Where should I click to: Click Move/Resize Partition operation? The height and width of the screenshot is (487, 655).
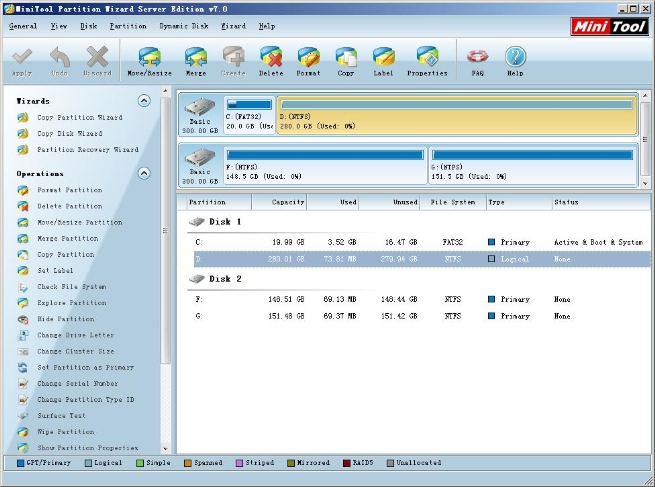pos(80,222)
